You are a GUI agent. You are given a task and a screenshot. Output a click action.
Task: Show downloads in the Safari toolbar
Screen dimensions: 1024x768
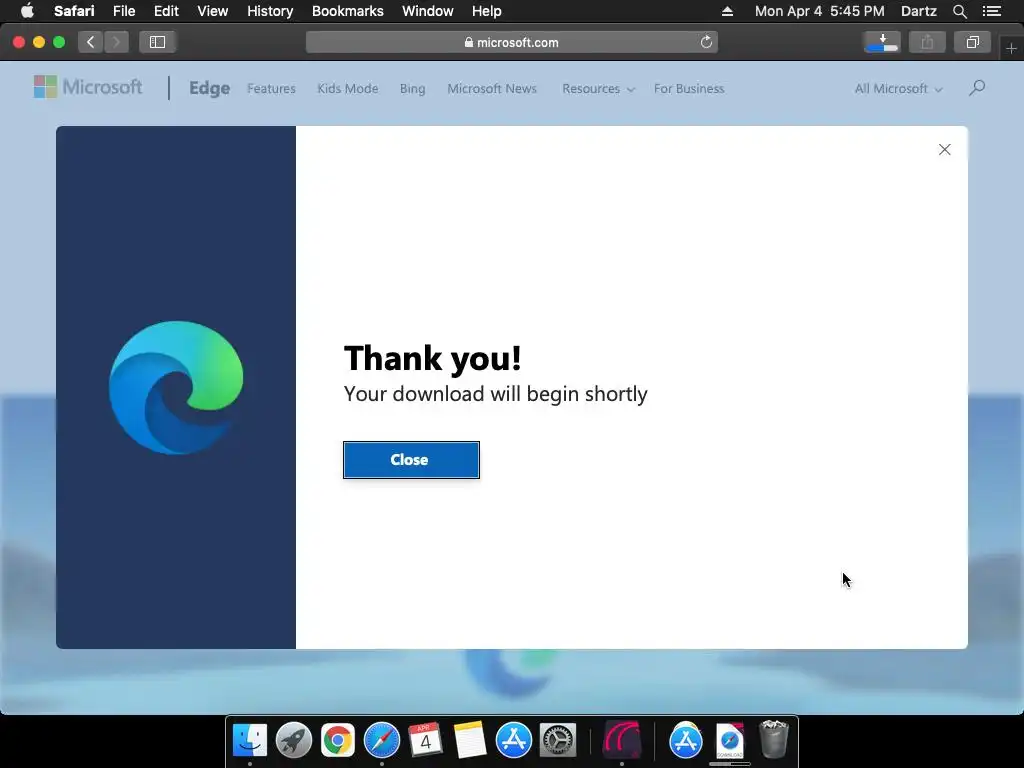[x=882, y=42]
